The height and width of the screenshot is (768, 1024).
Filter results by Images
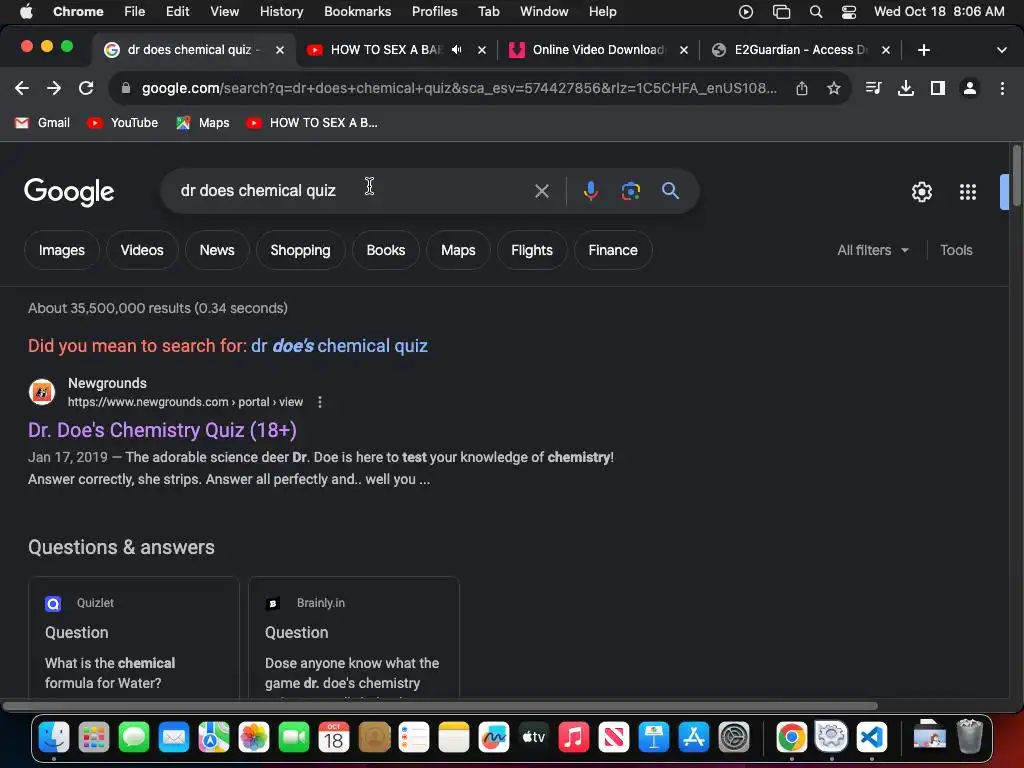(x=61, y=250)
